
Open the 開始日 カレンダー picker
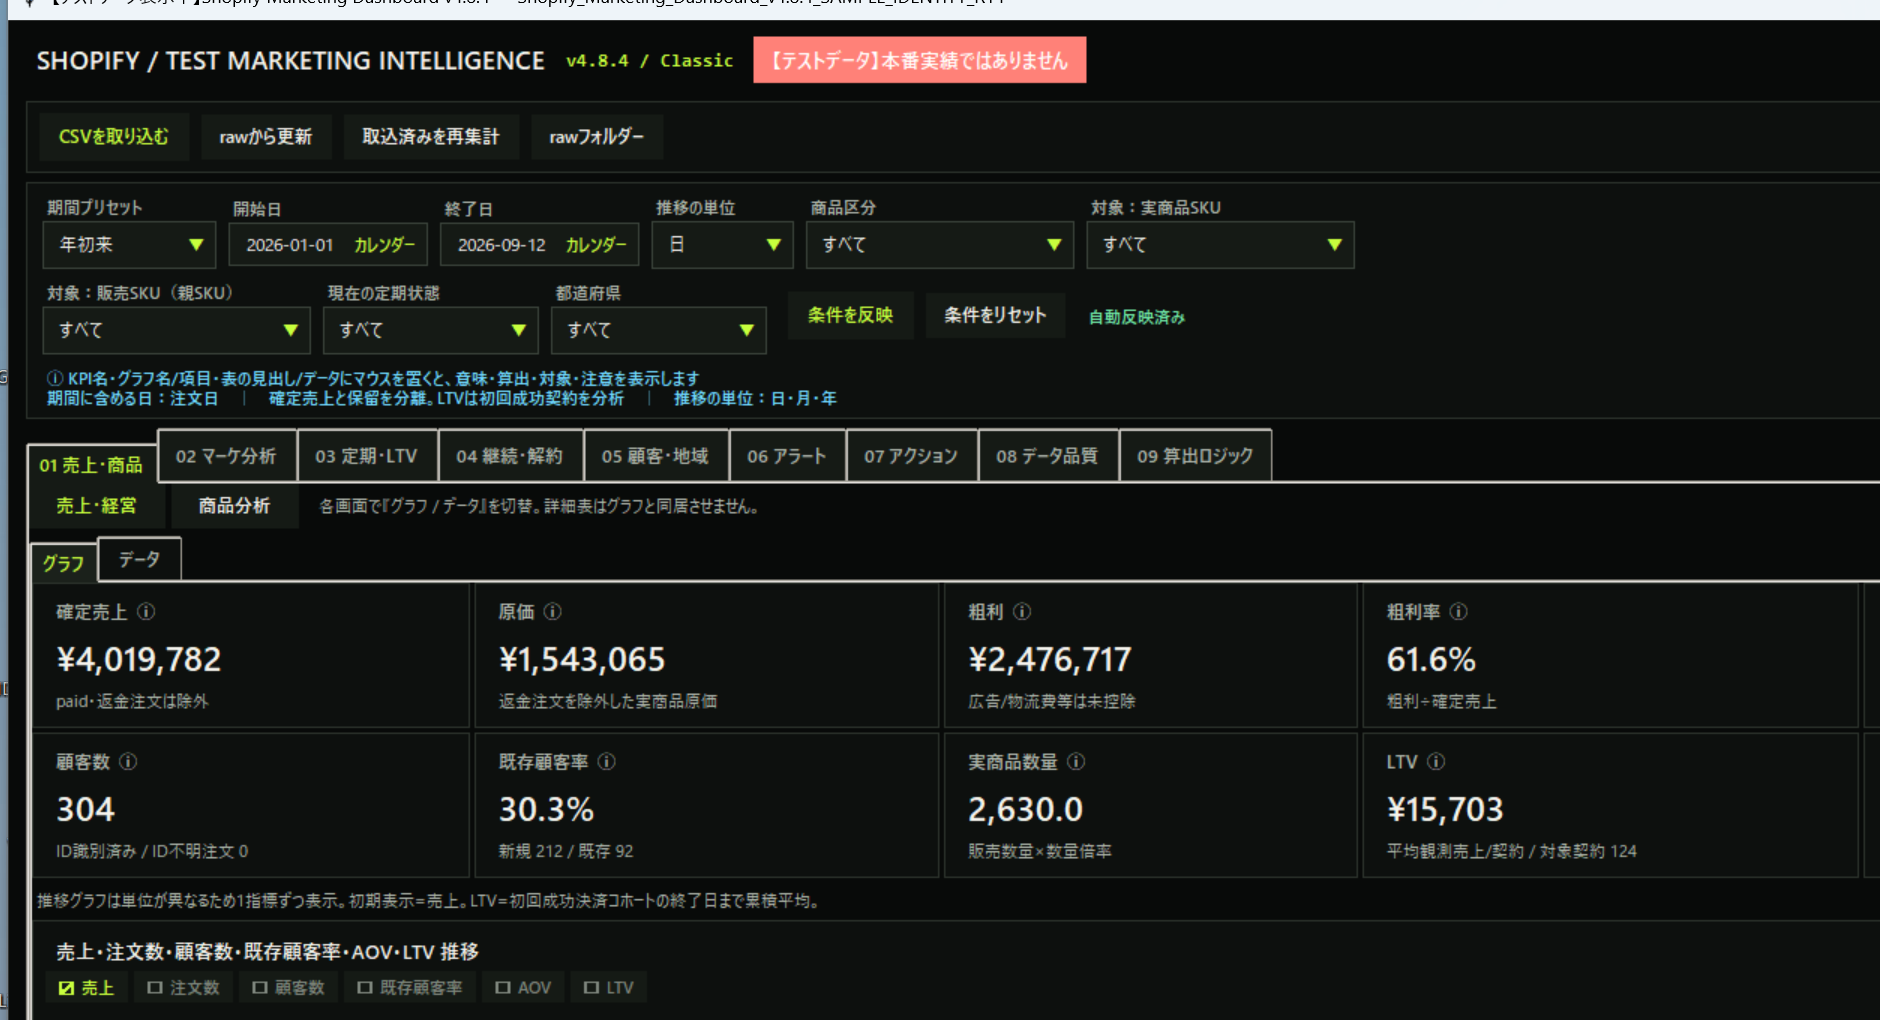(x=385, y=245)
